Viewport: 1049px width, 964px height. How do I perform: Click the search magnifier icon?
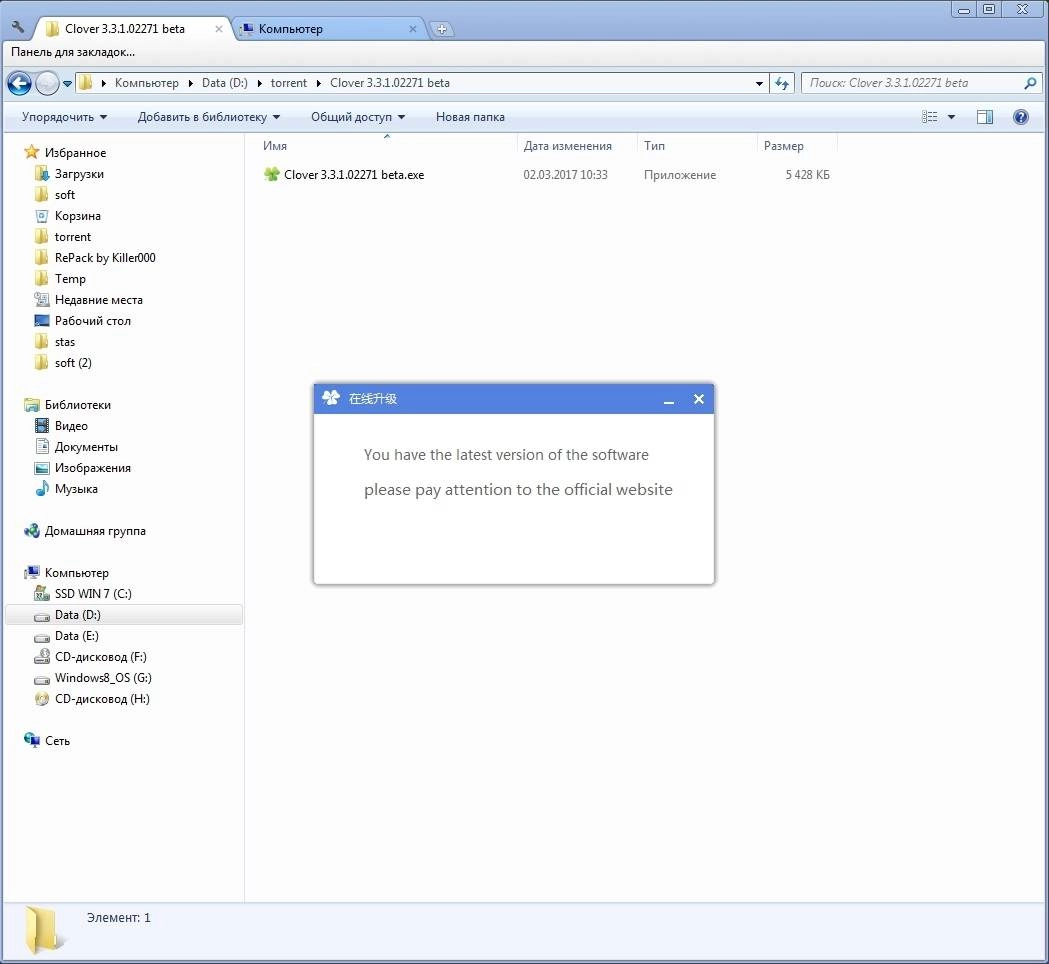pyautogui.click(x=1030, y=83)
